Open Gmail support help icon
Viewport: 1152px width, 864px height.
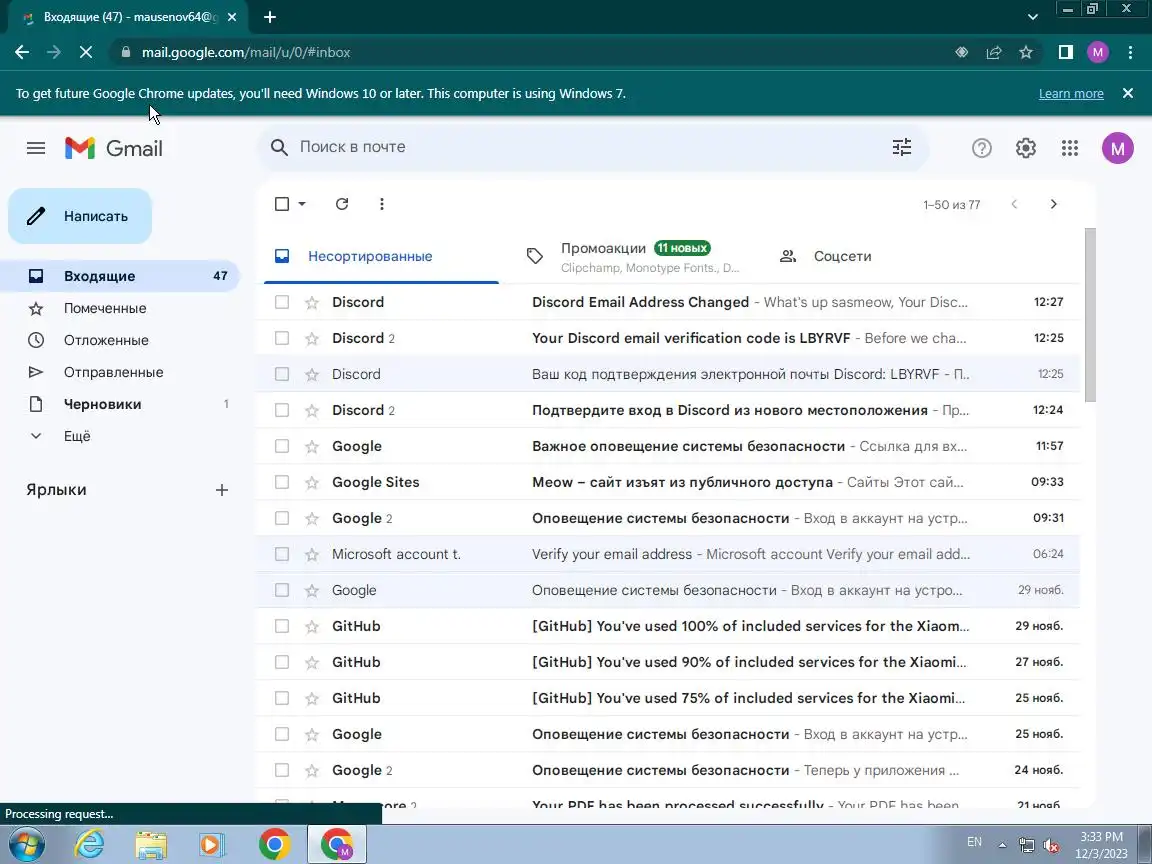(982, 148)
